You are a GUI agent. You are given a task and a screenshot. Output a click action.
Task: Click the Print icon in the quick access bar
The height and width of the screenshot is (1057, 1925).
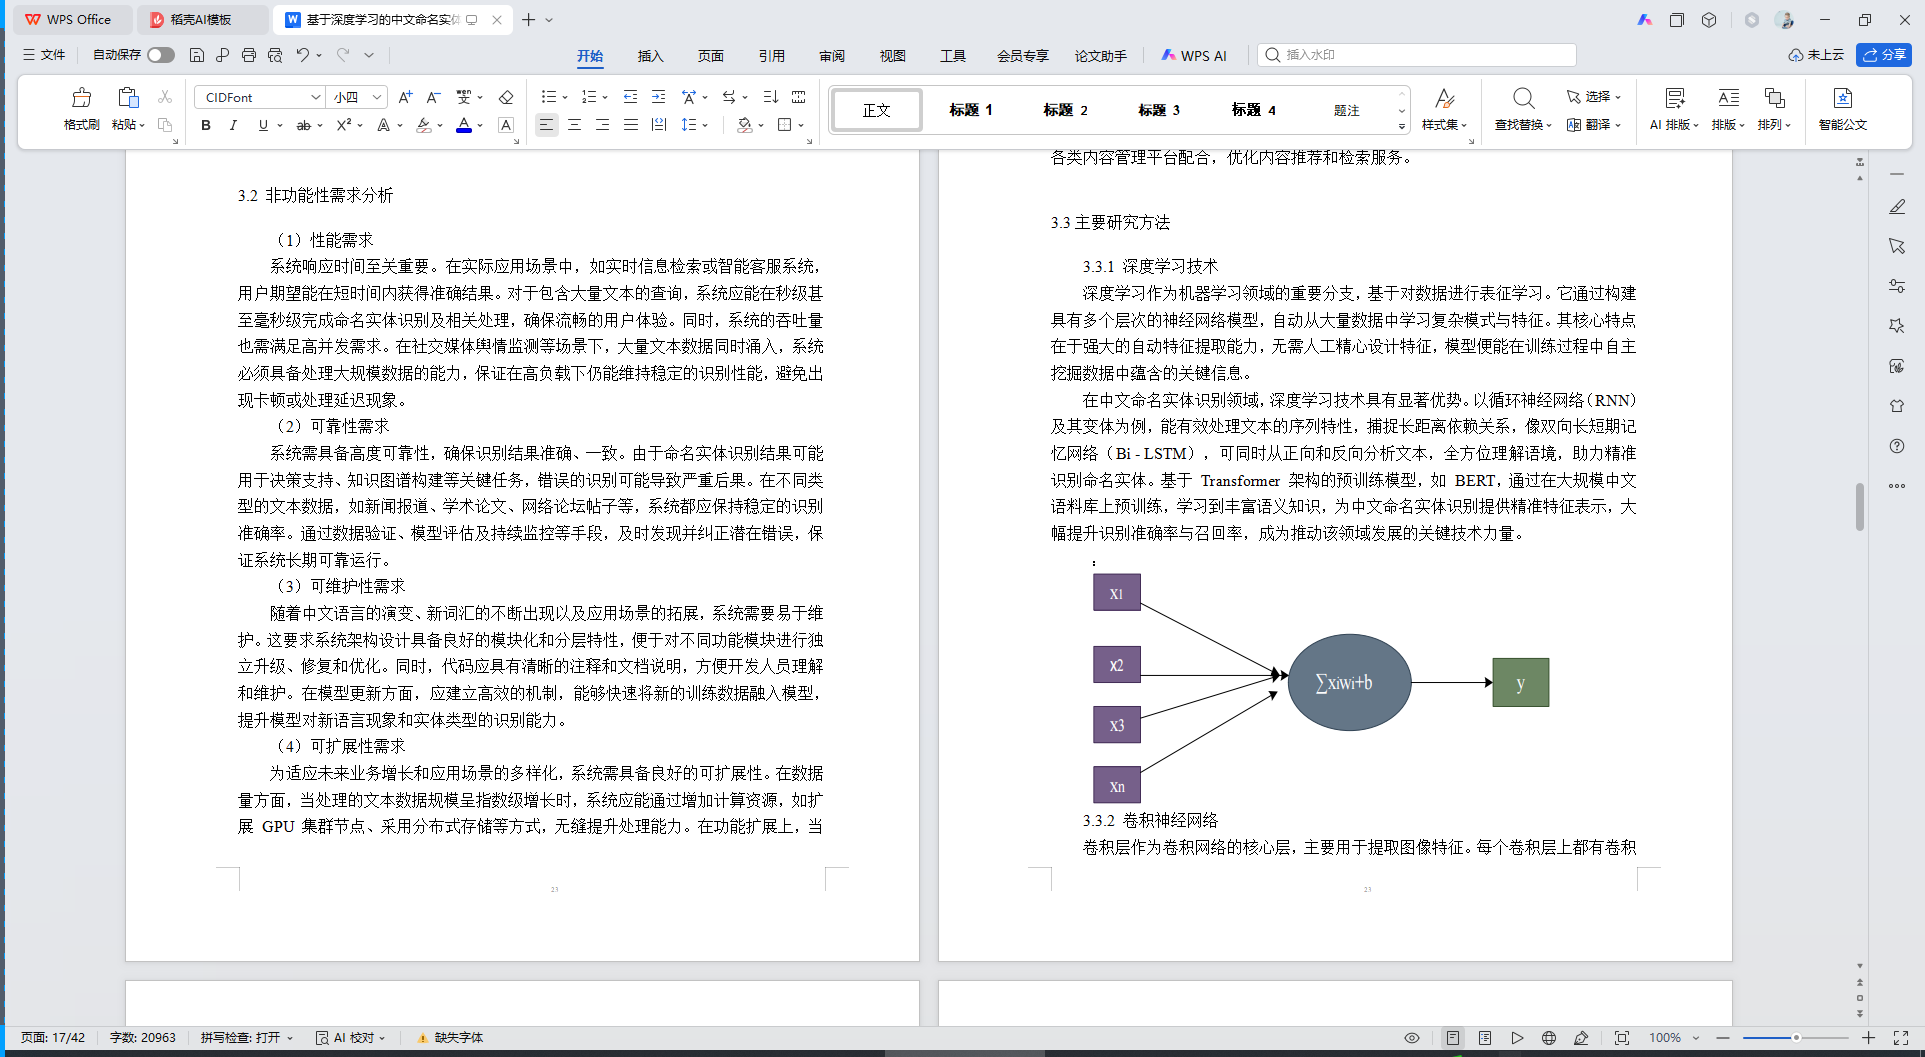pos(249,55)
